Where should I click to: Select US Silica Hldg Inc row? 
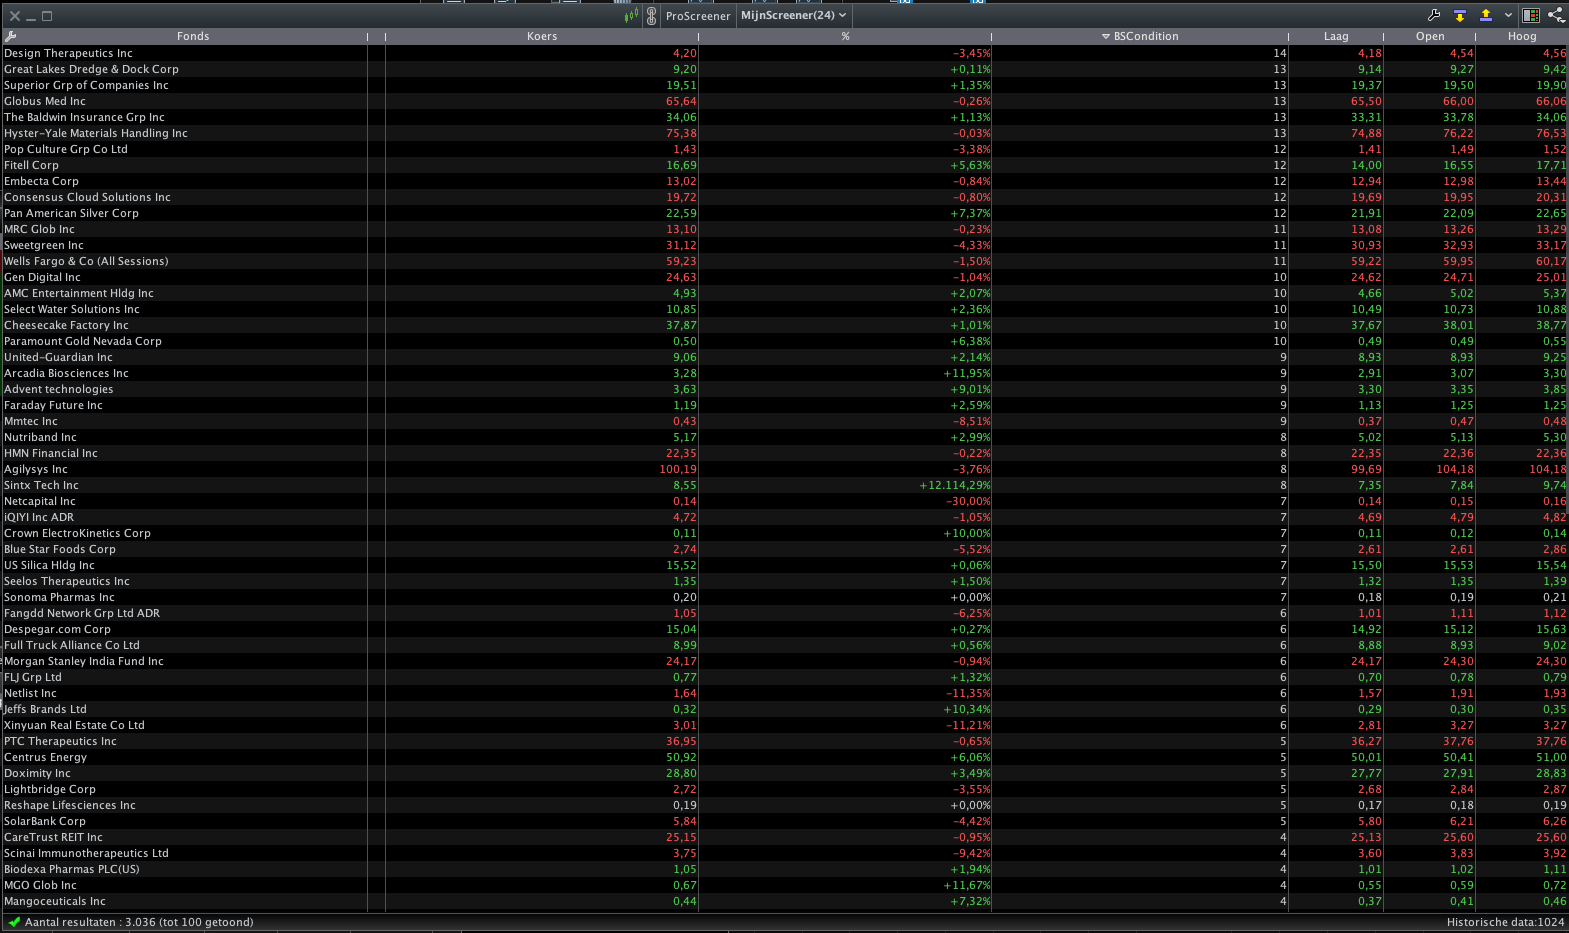784,565
